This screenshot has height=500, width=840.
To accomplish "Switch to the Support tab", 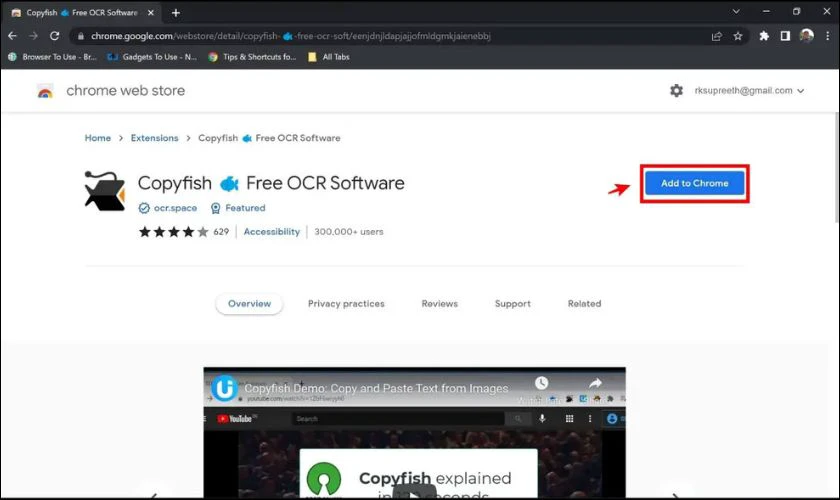I will click(513, 303).
